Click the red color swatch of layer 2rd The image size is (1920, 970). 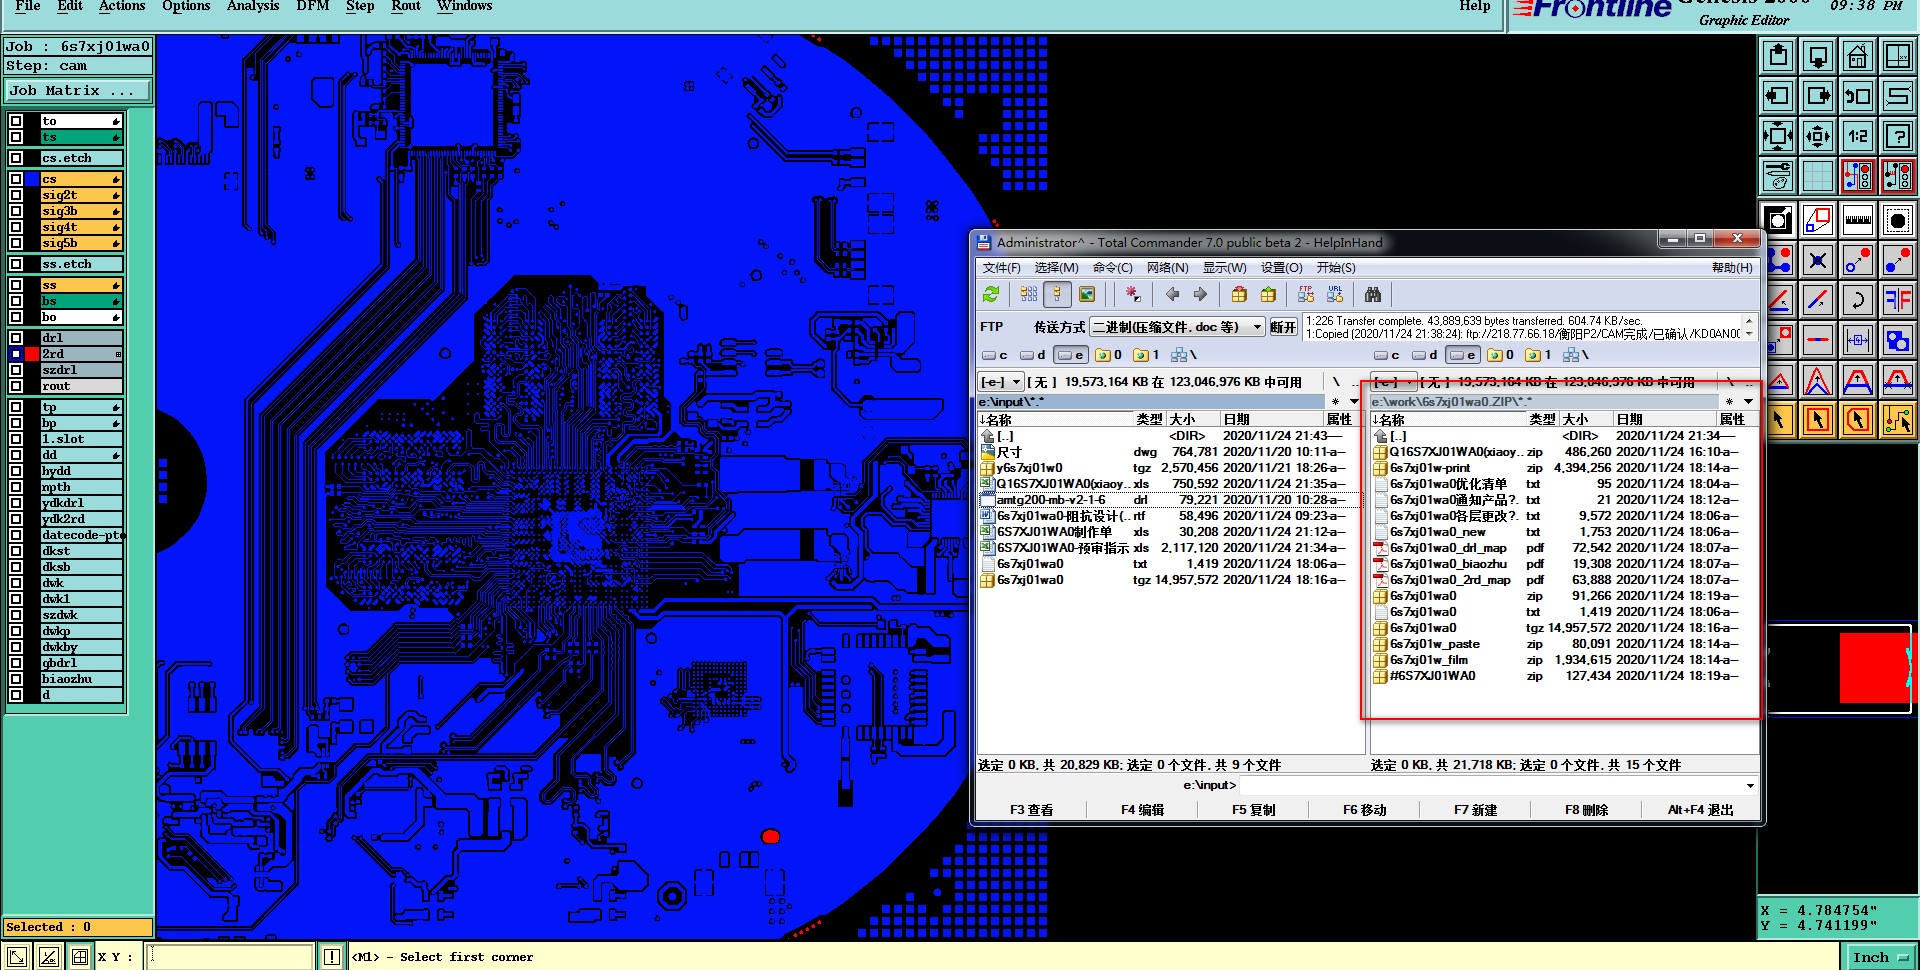pos(32,354)
